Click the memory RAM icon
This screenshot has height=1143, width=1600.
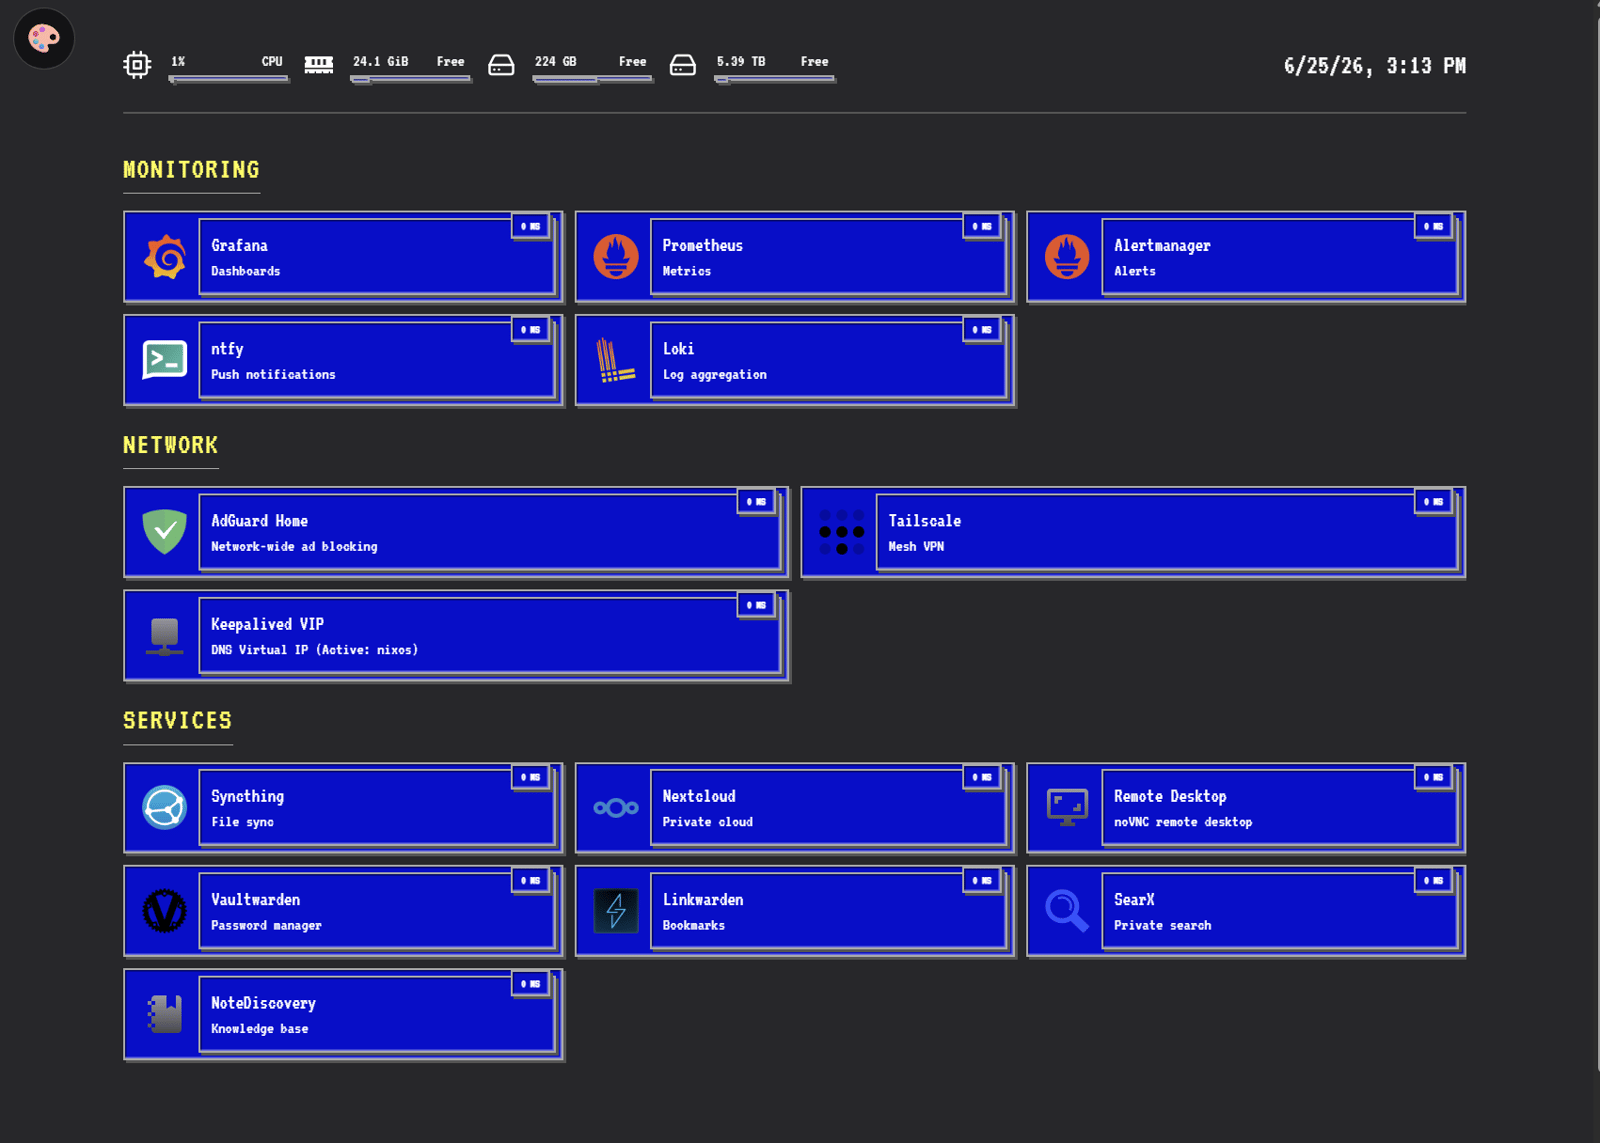pyautogui.click(x=319, y=65)
